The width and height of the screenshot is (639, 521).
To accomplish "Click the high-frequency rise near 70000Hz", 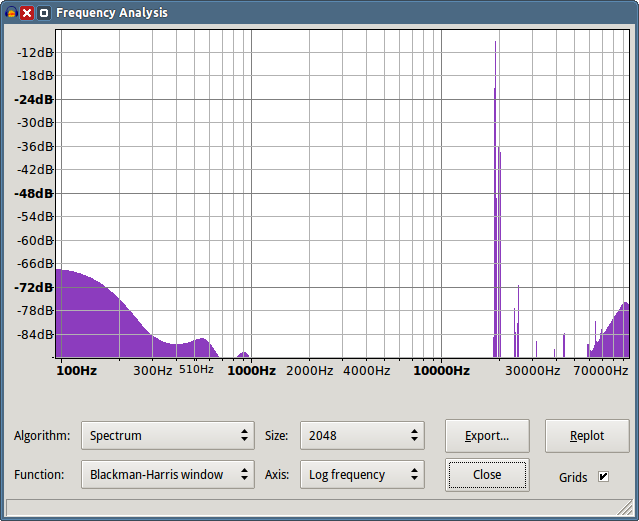I will tap(615, 334).
